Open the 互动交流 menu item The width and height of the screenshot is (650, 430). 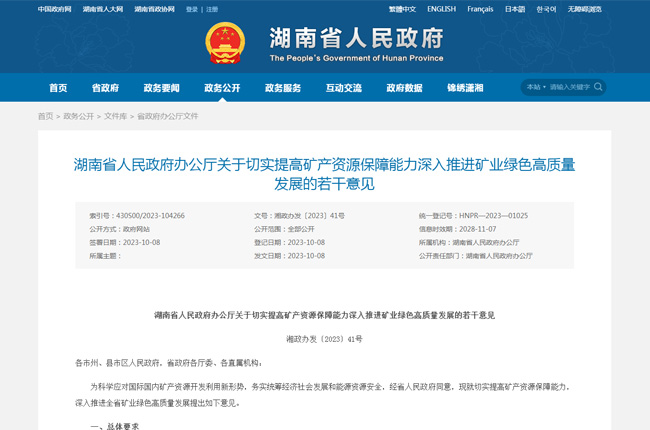tap(343, 88)
